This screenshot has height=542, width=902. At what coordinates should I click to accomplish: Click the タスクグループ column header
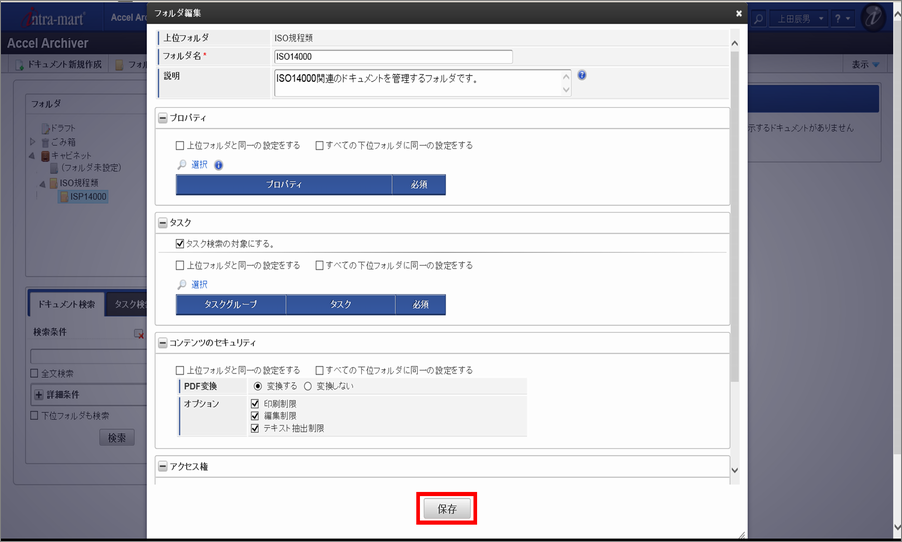(231, 304)
